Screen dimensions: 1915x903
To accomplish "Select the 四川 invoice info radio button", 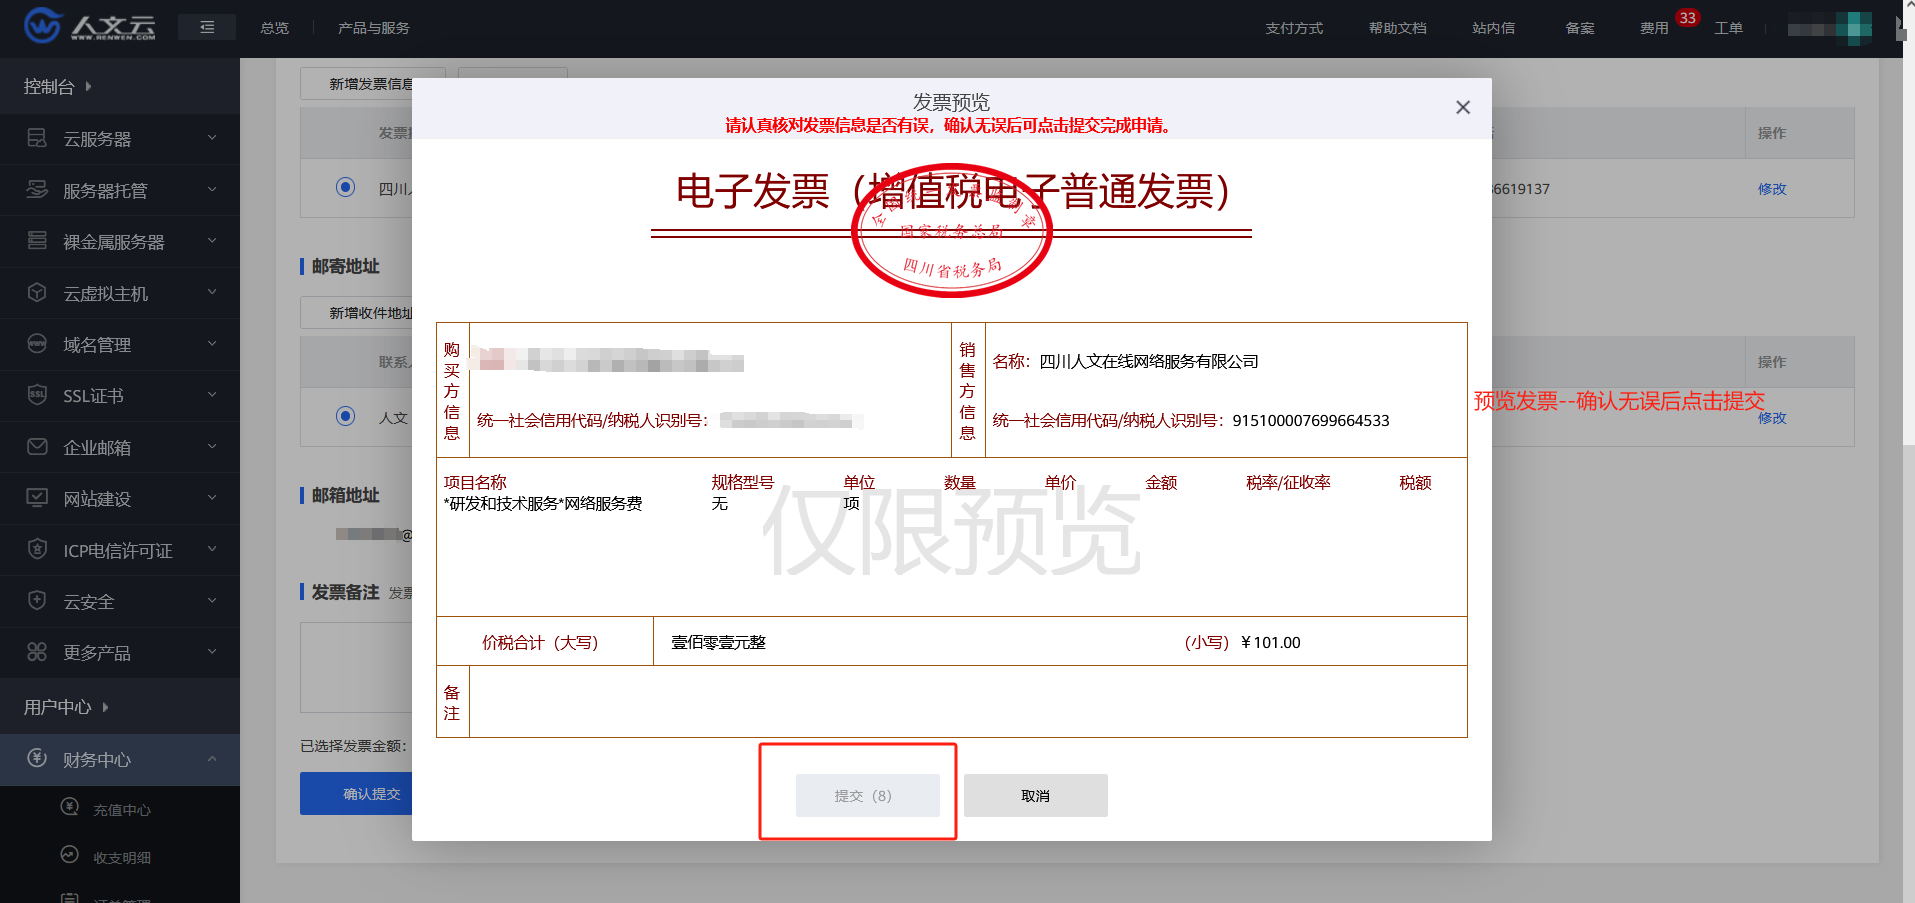I will point(346,187).
